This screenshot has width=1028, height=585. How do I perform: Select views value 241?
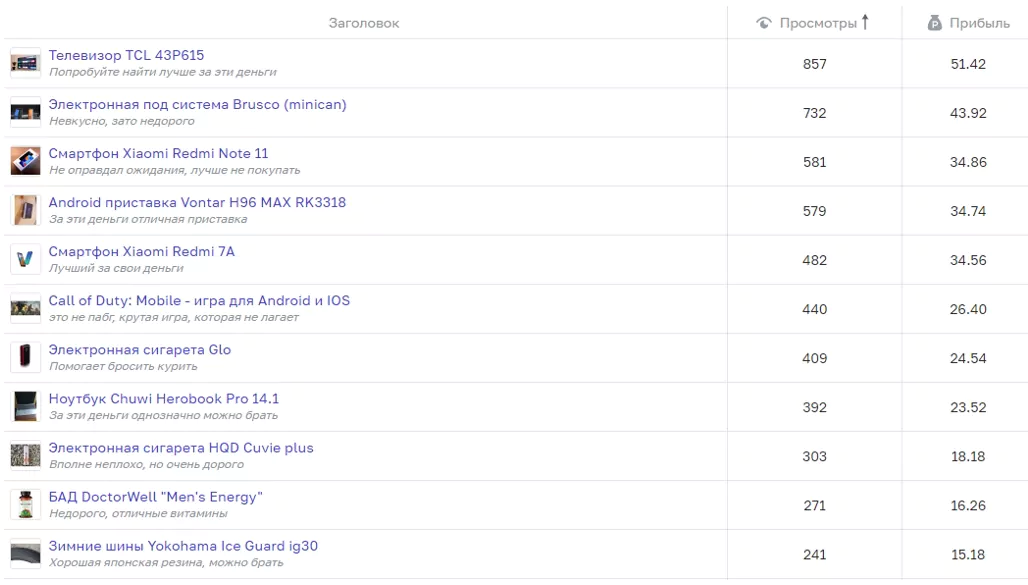click(815, 555)
